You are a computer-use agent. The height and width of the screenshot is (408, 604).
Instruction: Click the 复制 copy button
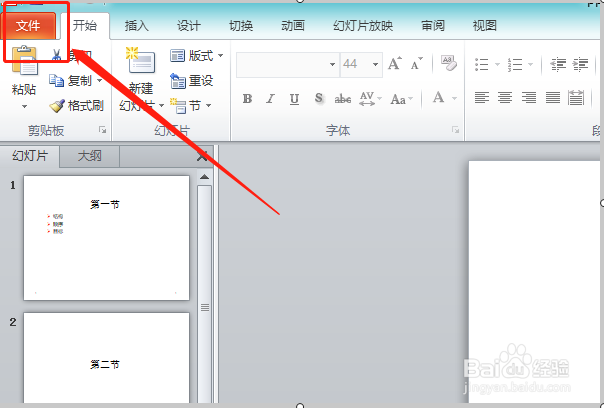[x=70, y=81]
